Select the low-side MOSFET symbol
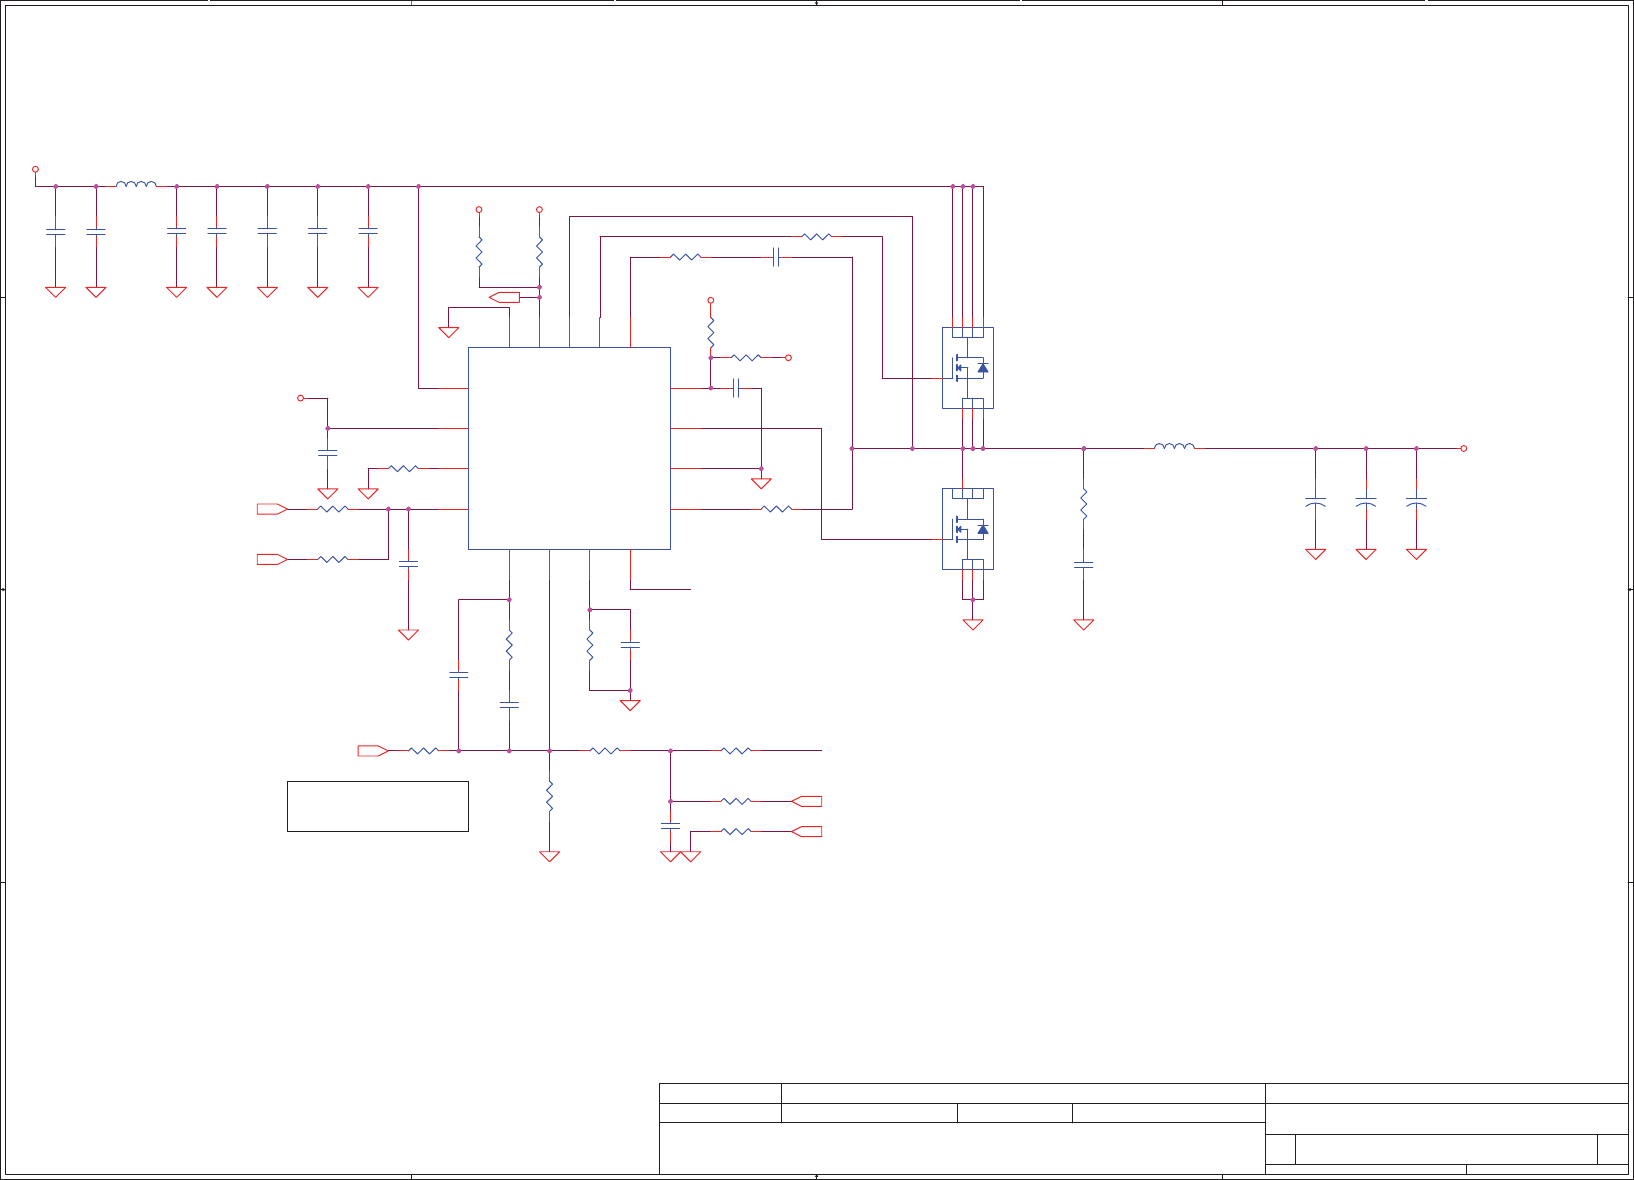 click(x=968, y=529)
